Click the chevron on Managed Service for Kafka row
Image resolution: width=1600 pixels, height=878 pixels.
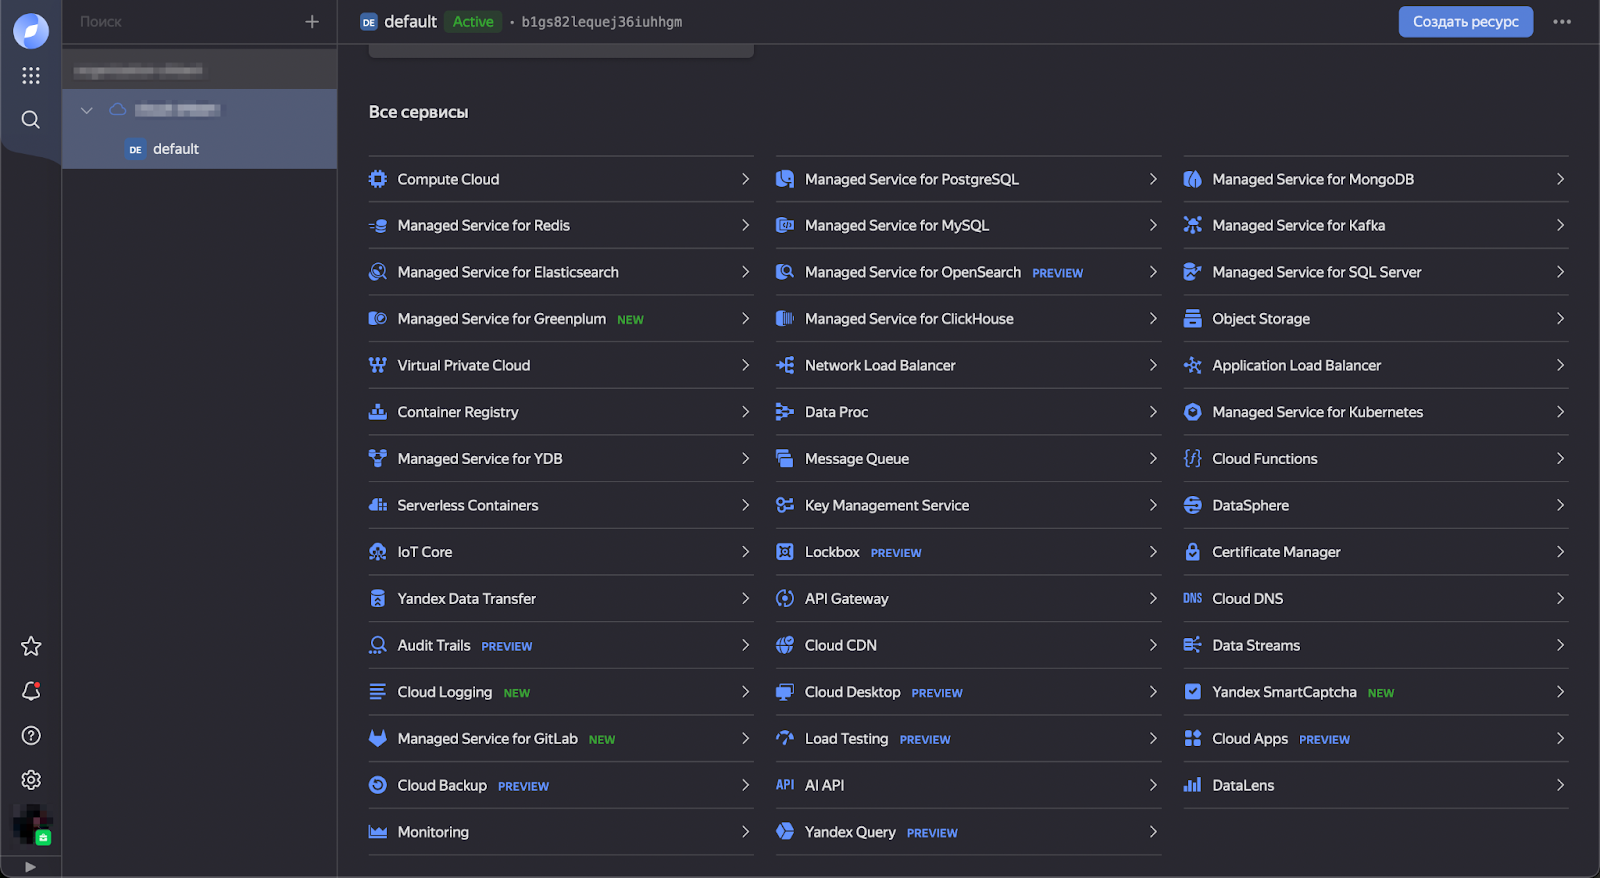point(1560,226)
